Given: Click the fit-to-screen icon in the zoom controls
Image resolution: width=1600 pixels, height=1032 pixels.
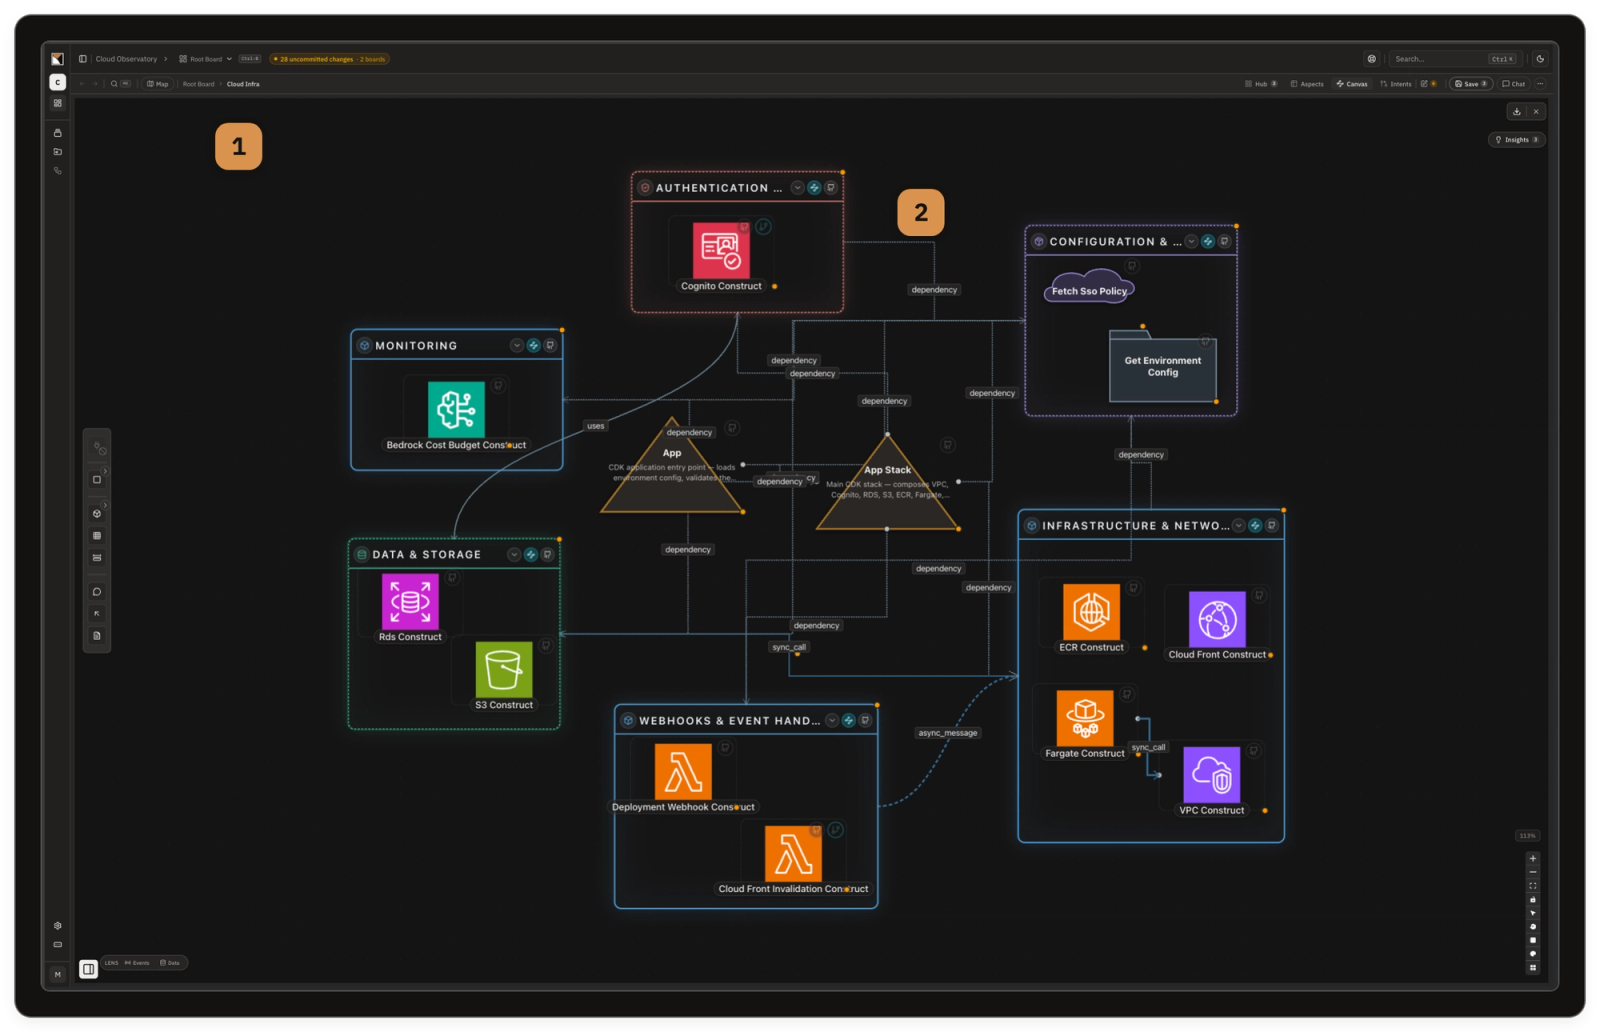Looking at the screenshot, I should [1532, 886].
